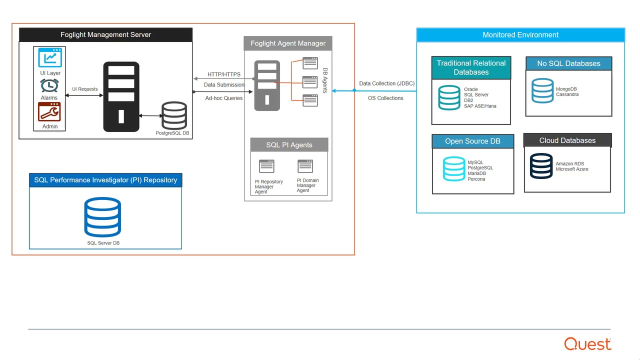
Task: Click the Monitored Environment header
Action: (x=520, y=35)
